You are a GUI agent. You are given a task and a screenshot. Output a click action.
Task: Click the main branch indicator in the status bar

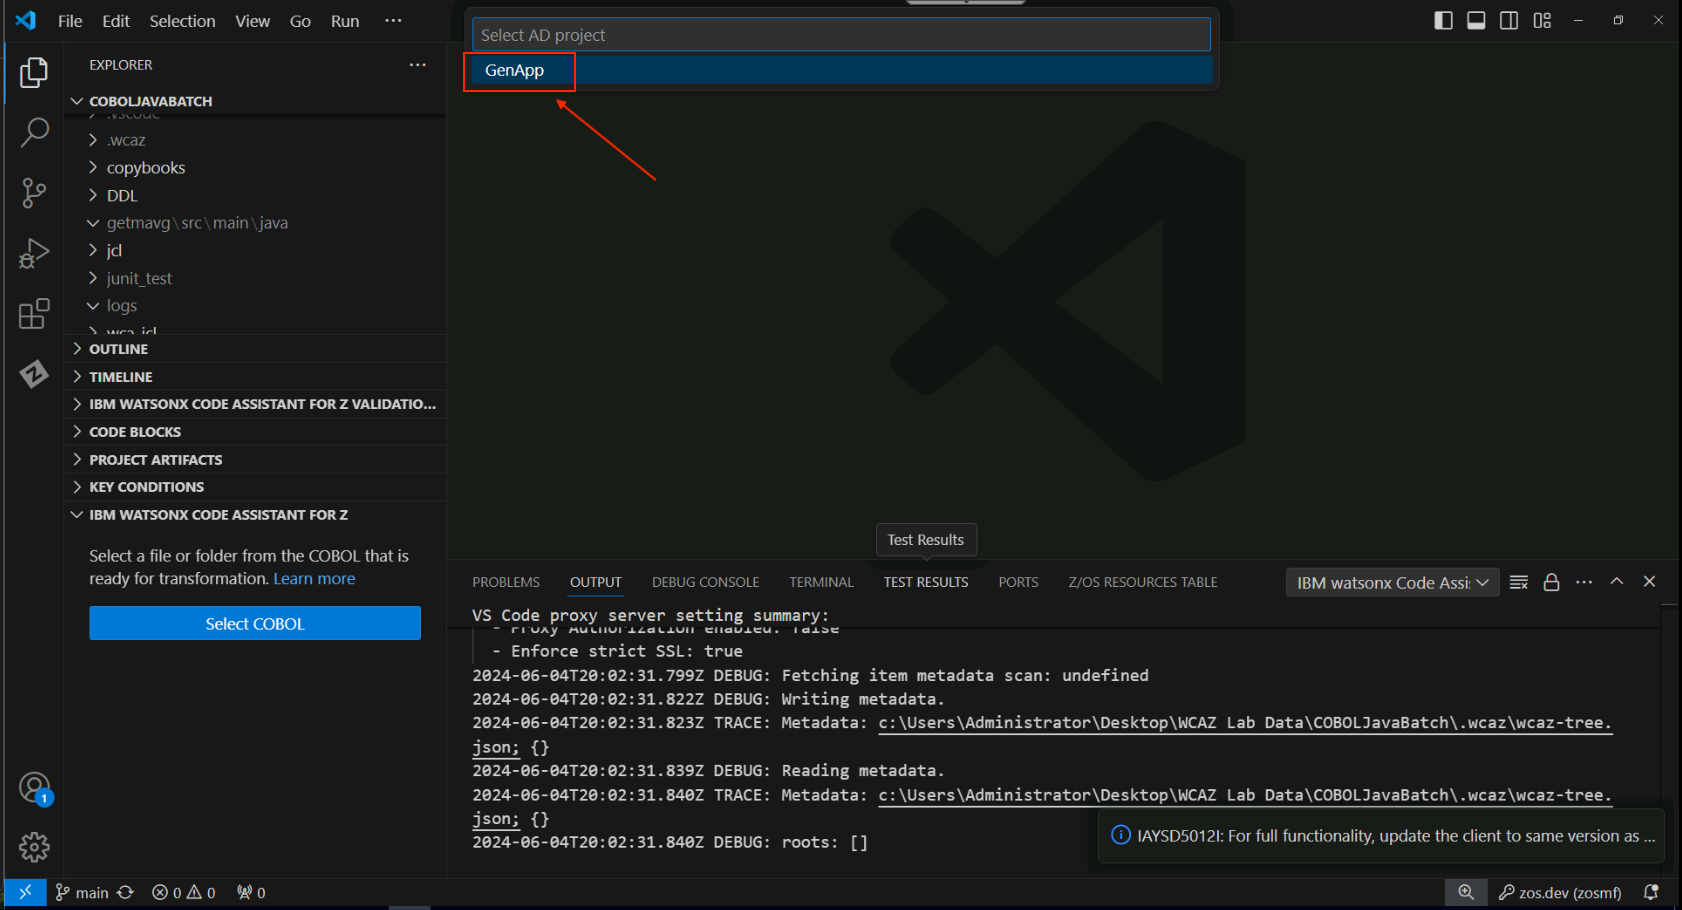pos(82,892)
